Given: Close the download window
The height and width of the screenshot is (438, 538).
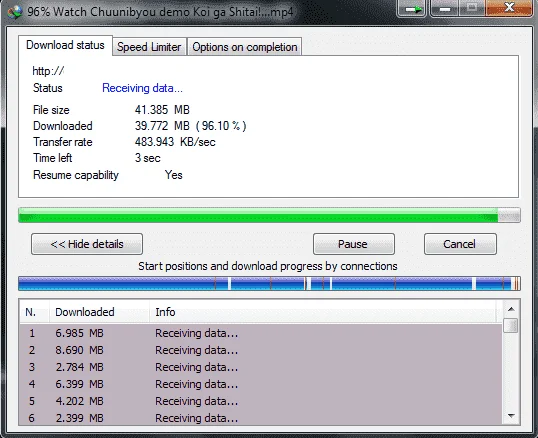Looking at the screenshot, I should (x=509, y=8).
